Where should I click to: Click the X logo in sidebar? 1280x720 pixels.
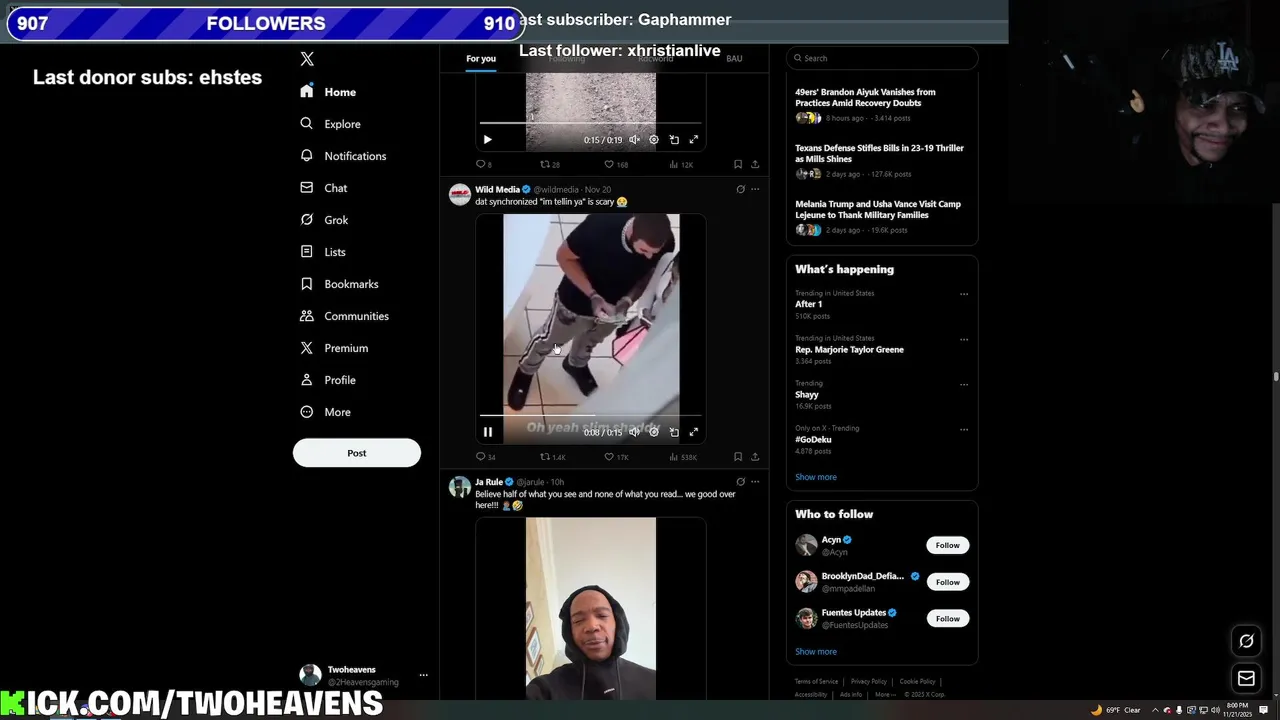pos(307,59)
